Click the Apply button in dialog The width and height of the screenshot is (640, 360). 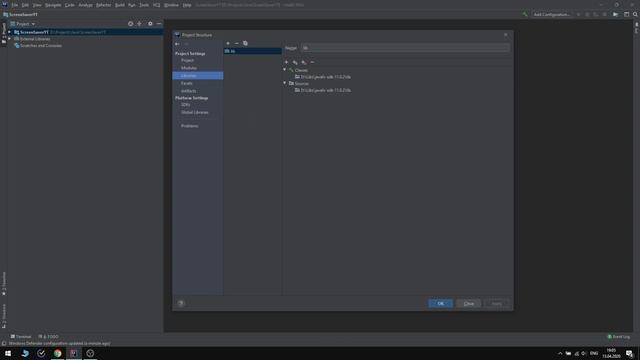pyautogui.click(x=497, y=303)
